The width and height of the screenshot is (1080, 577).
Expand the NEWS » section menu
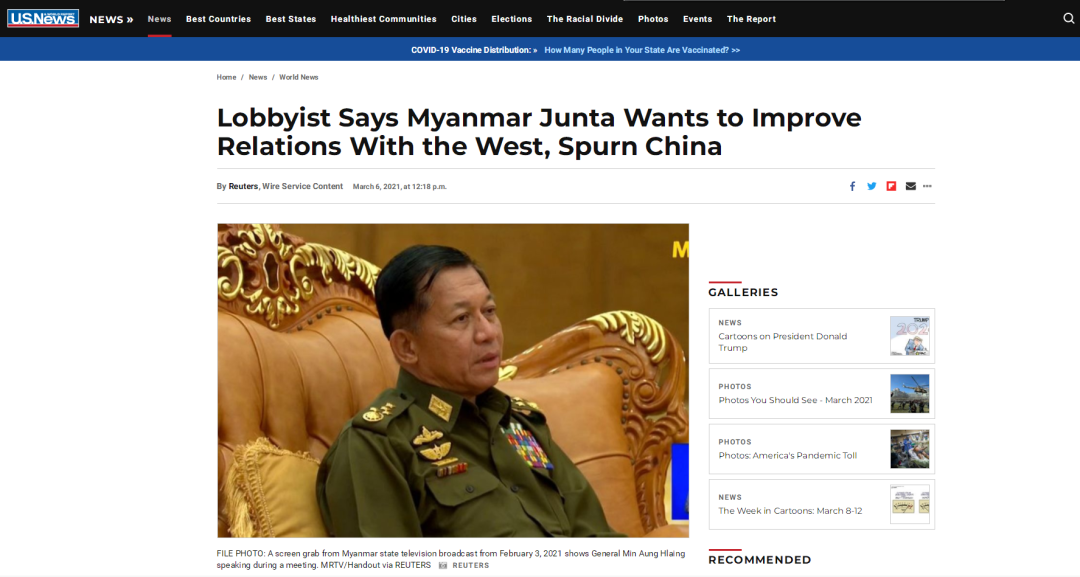point(111,19)
